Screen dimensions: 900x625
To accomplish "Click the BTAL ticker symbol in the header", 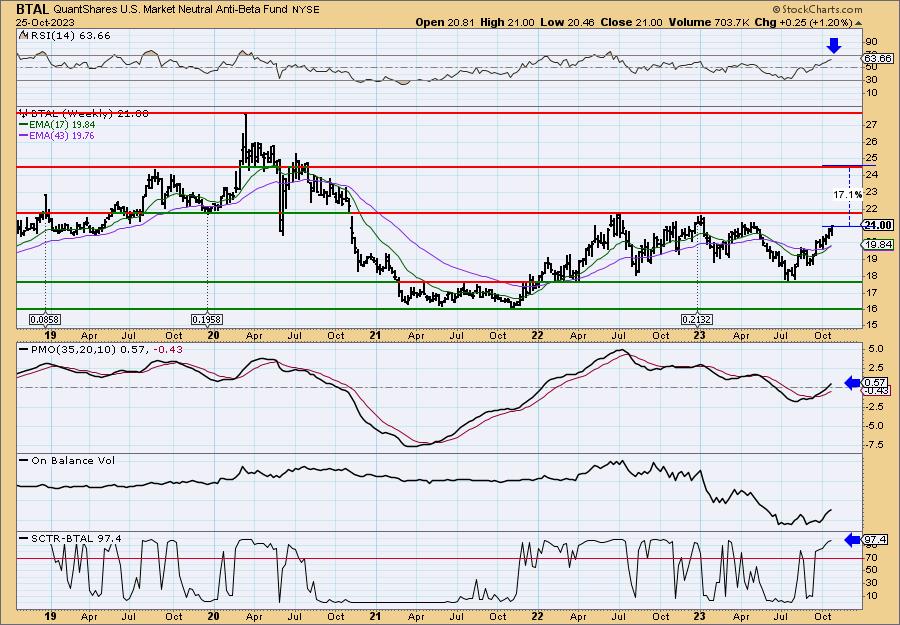I will tap(33, 9).
